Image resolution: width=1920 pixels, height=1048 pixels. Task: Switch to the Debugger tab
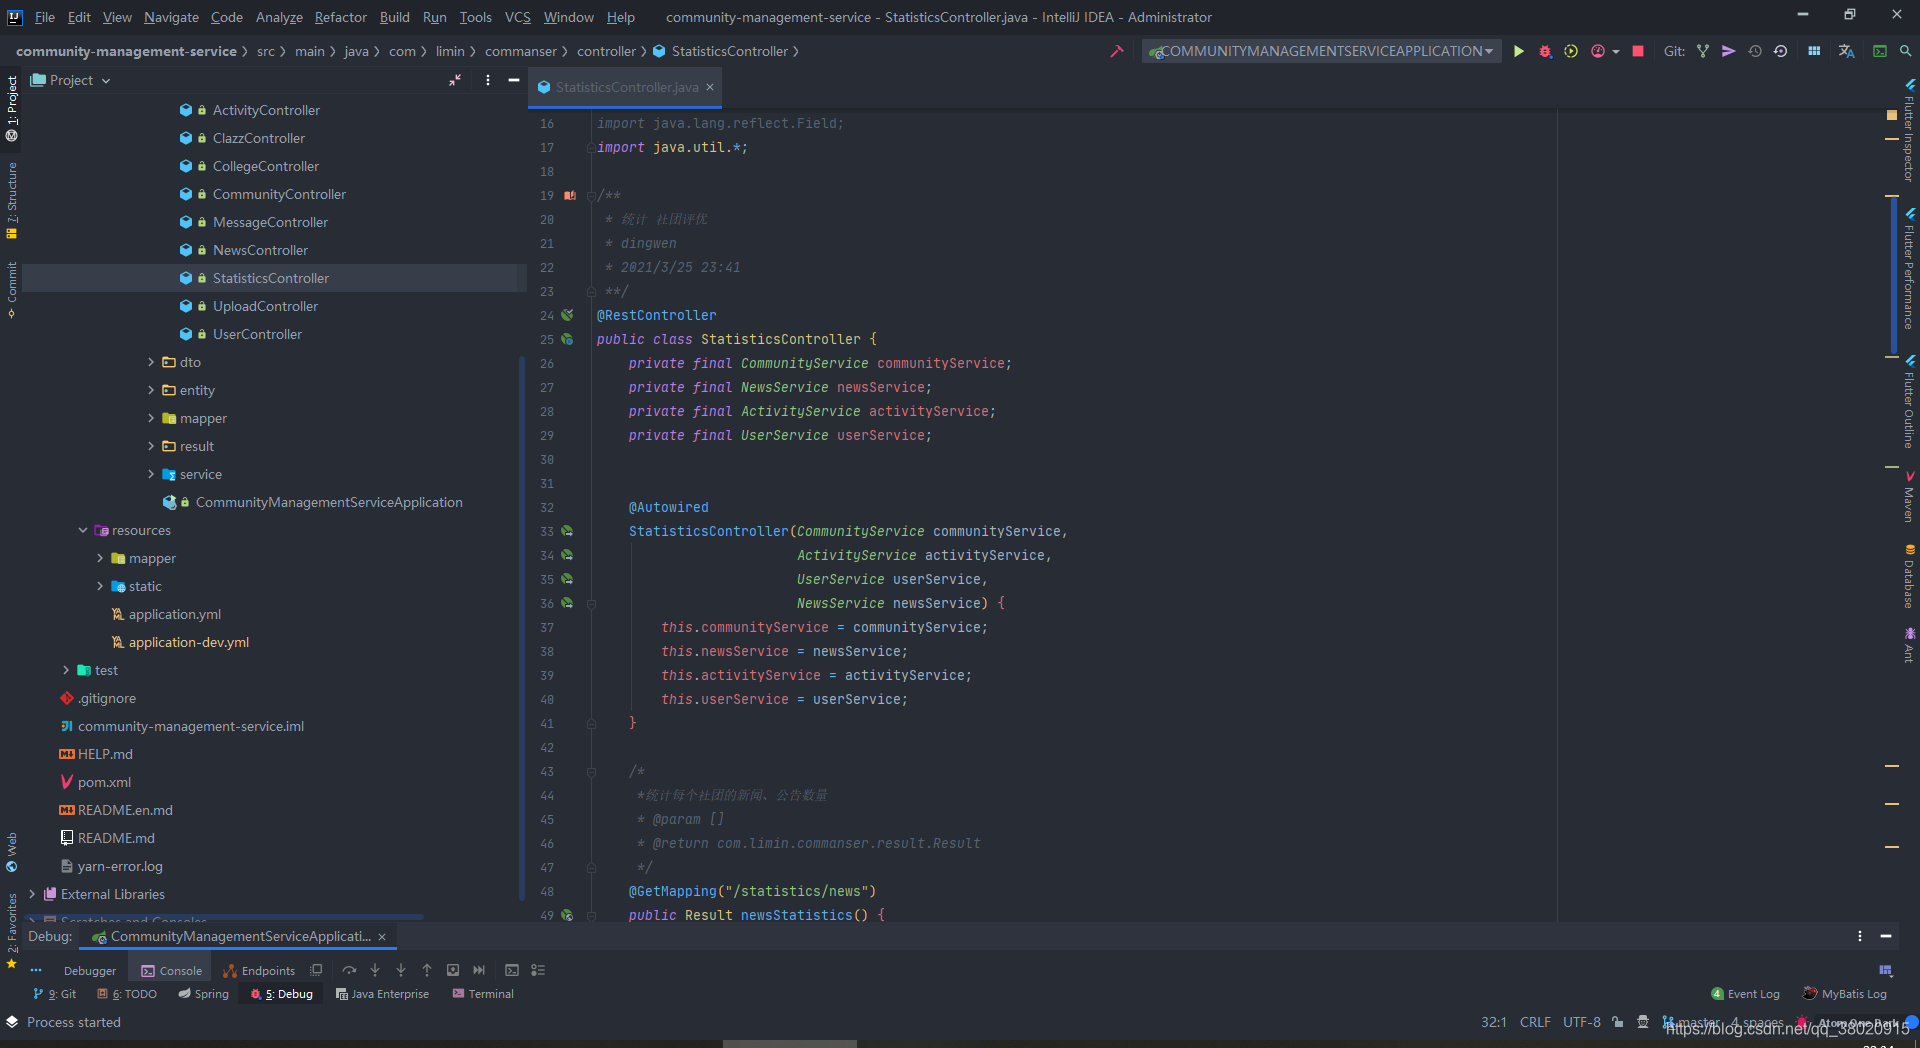[89, 970]
